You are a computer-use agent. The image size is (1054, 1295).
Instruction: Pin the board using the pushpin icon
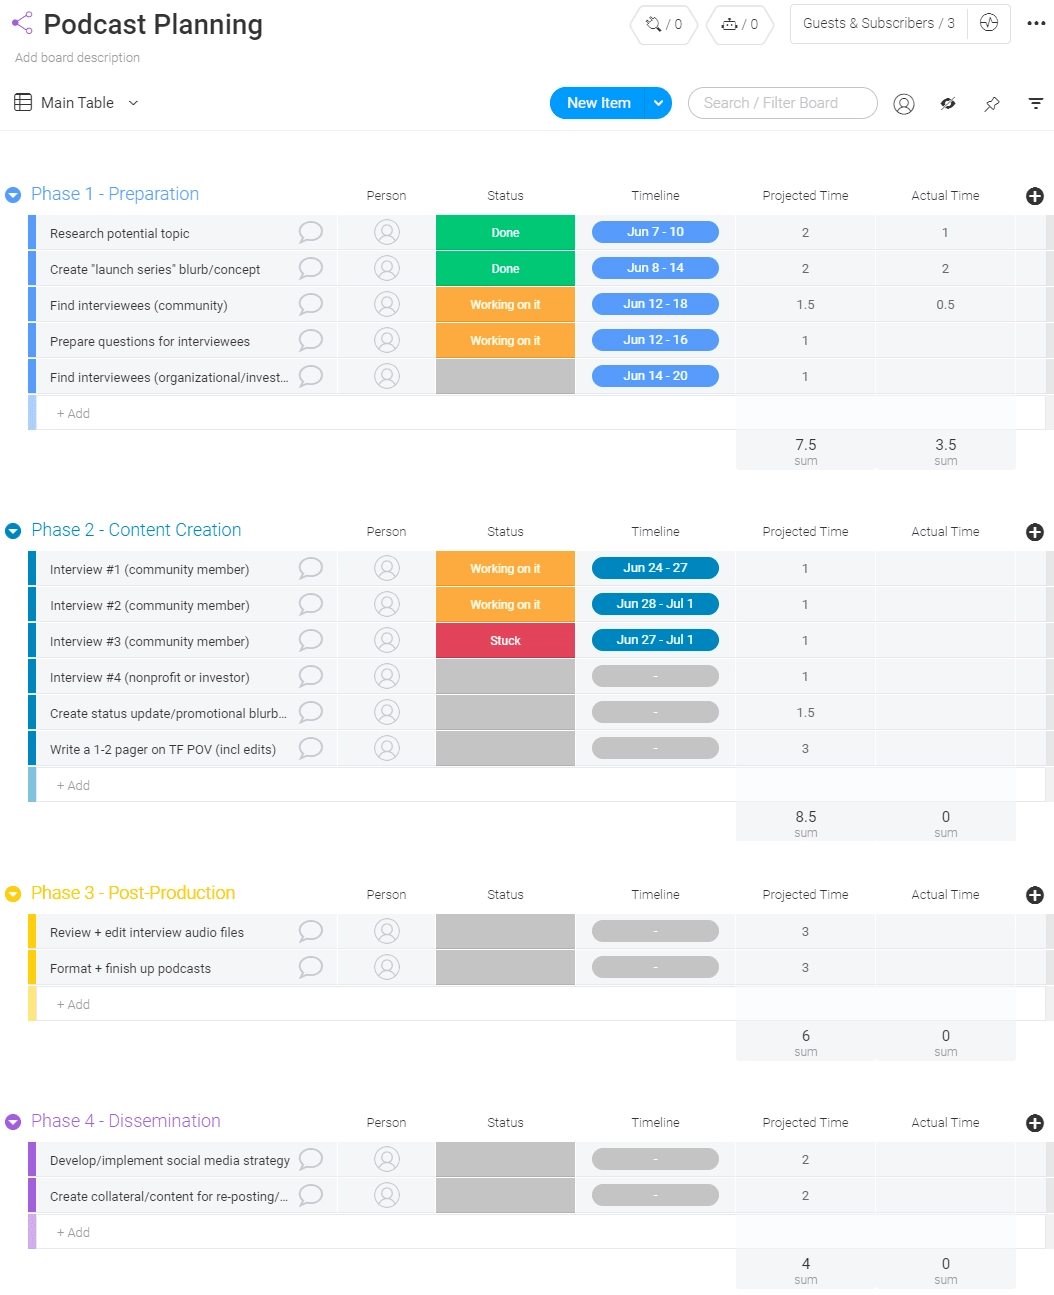[991, 103]
